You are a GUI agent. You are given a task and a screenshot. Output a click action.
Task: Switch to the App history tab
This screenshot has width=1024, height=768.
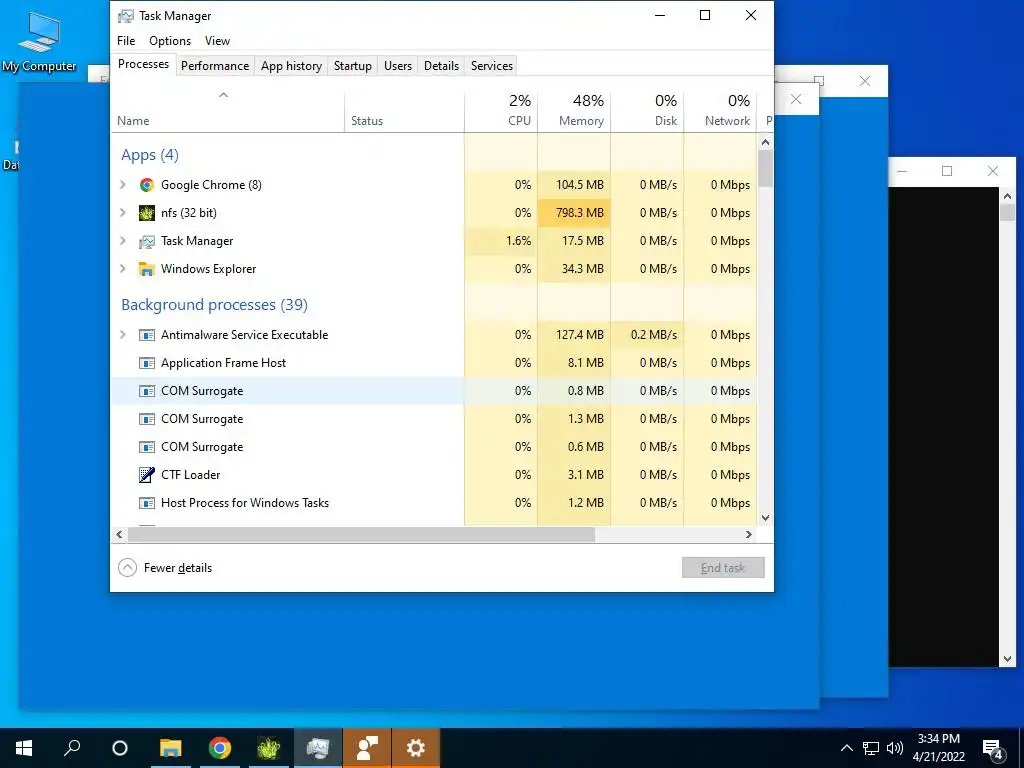[291, 66]
